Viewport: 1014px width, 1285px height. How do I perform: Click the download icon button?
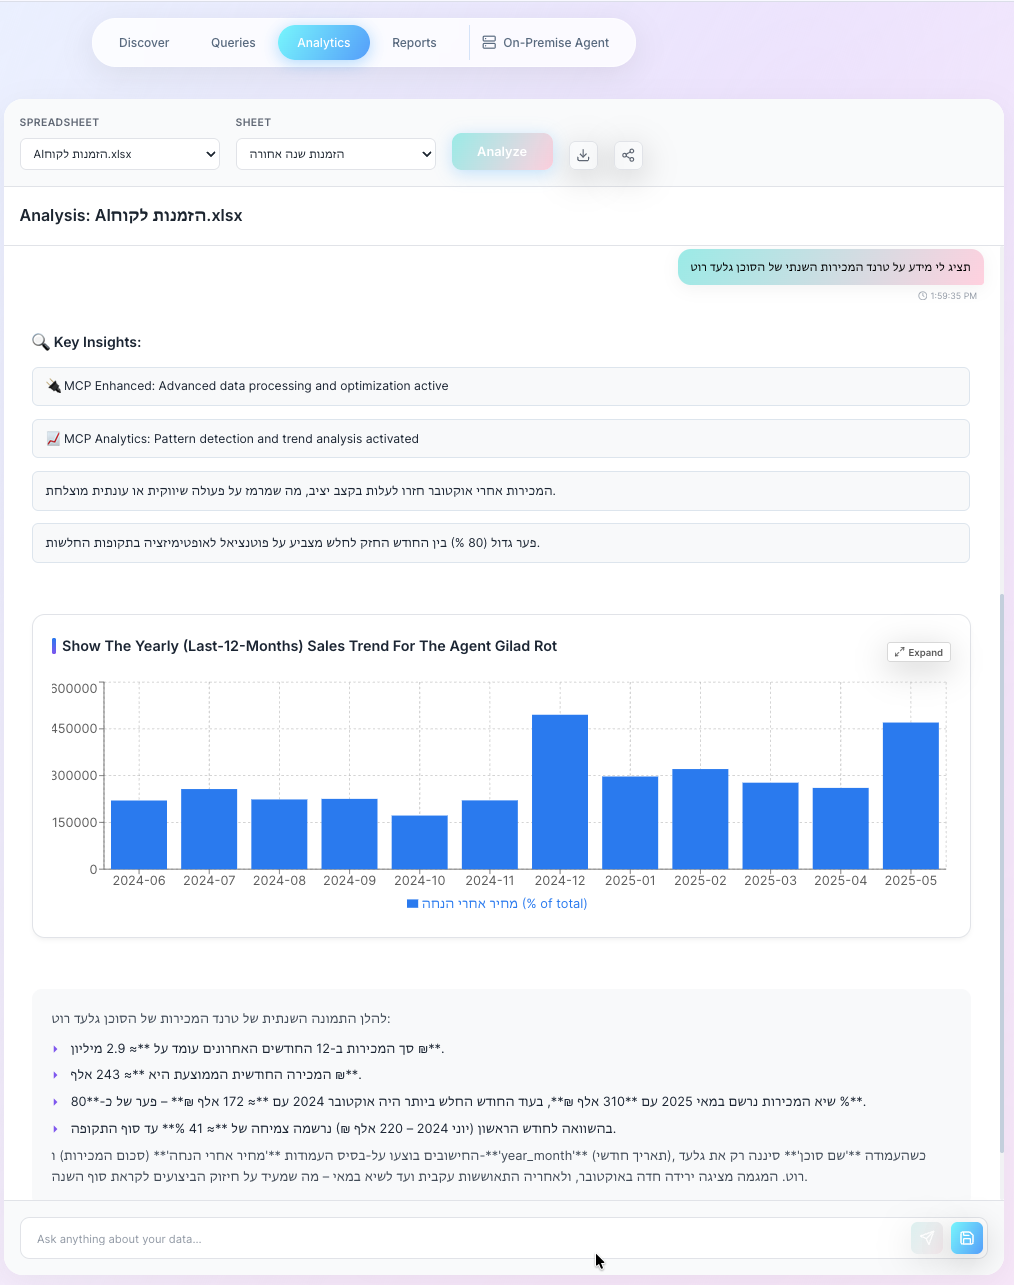(583, 155)
